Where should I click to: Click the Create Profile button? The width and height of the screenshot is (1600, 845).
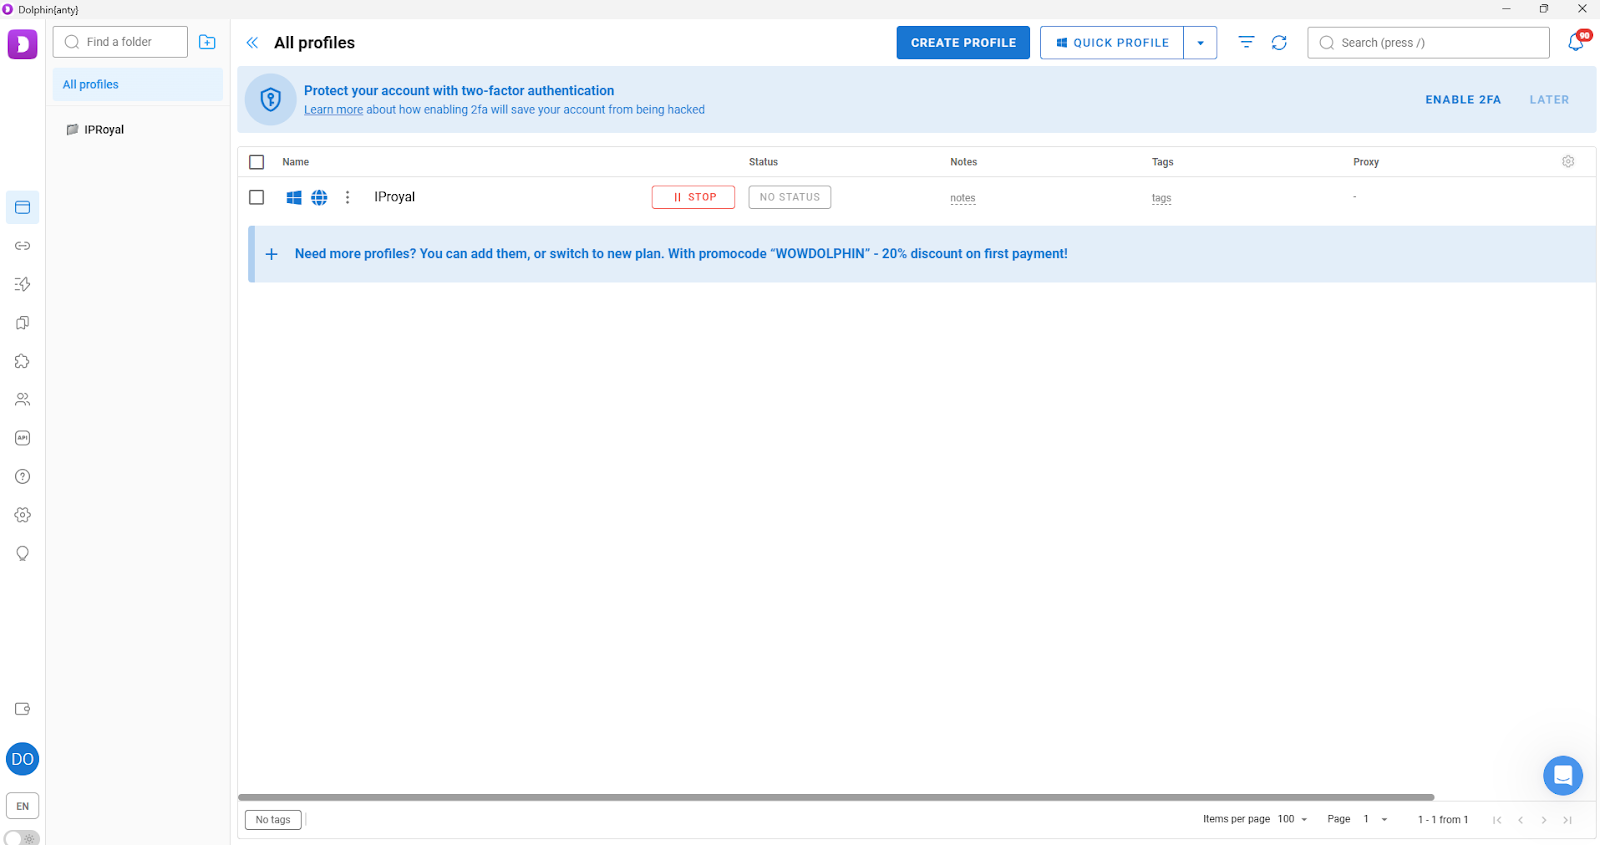[962, 43]
